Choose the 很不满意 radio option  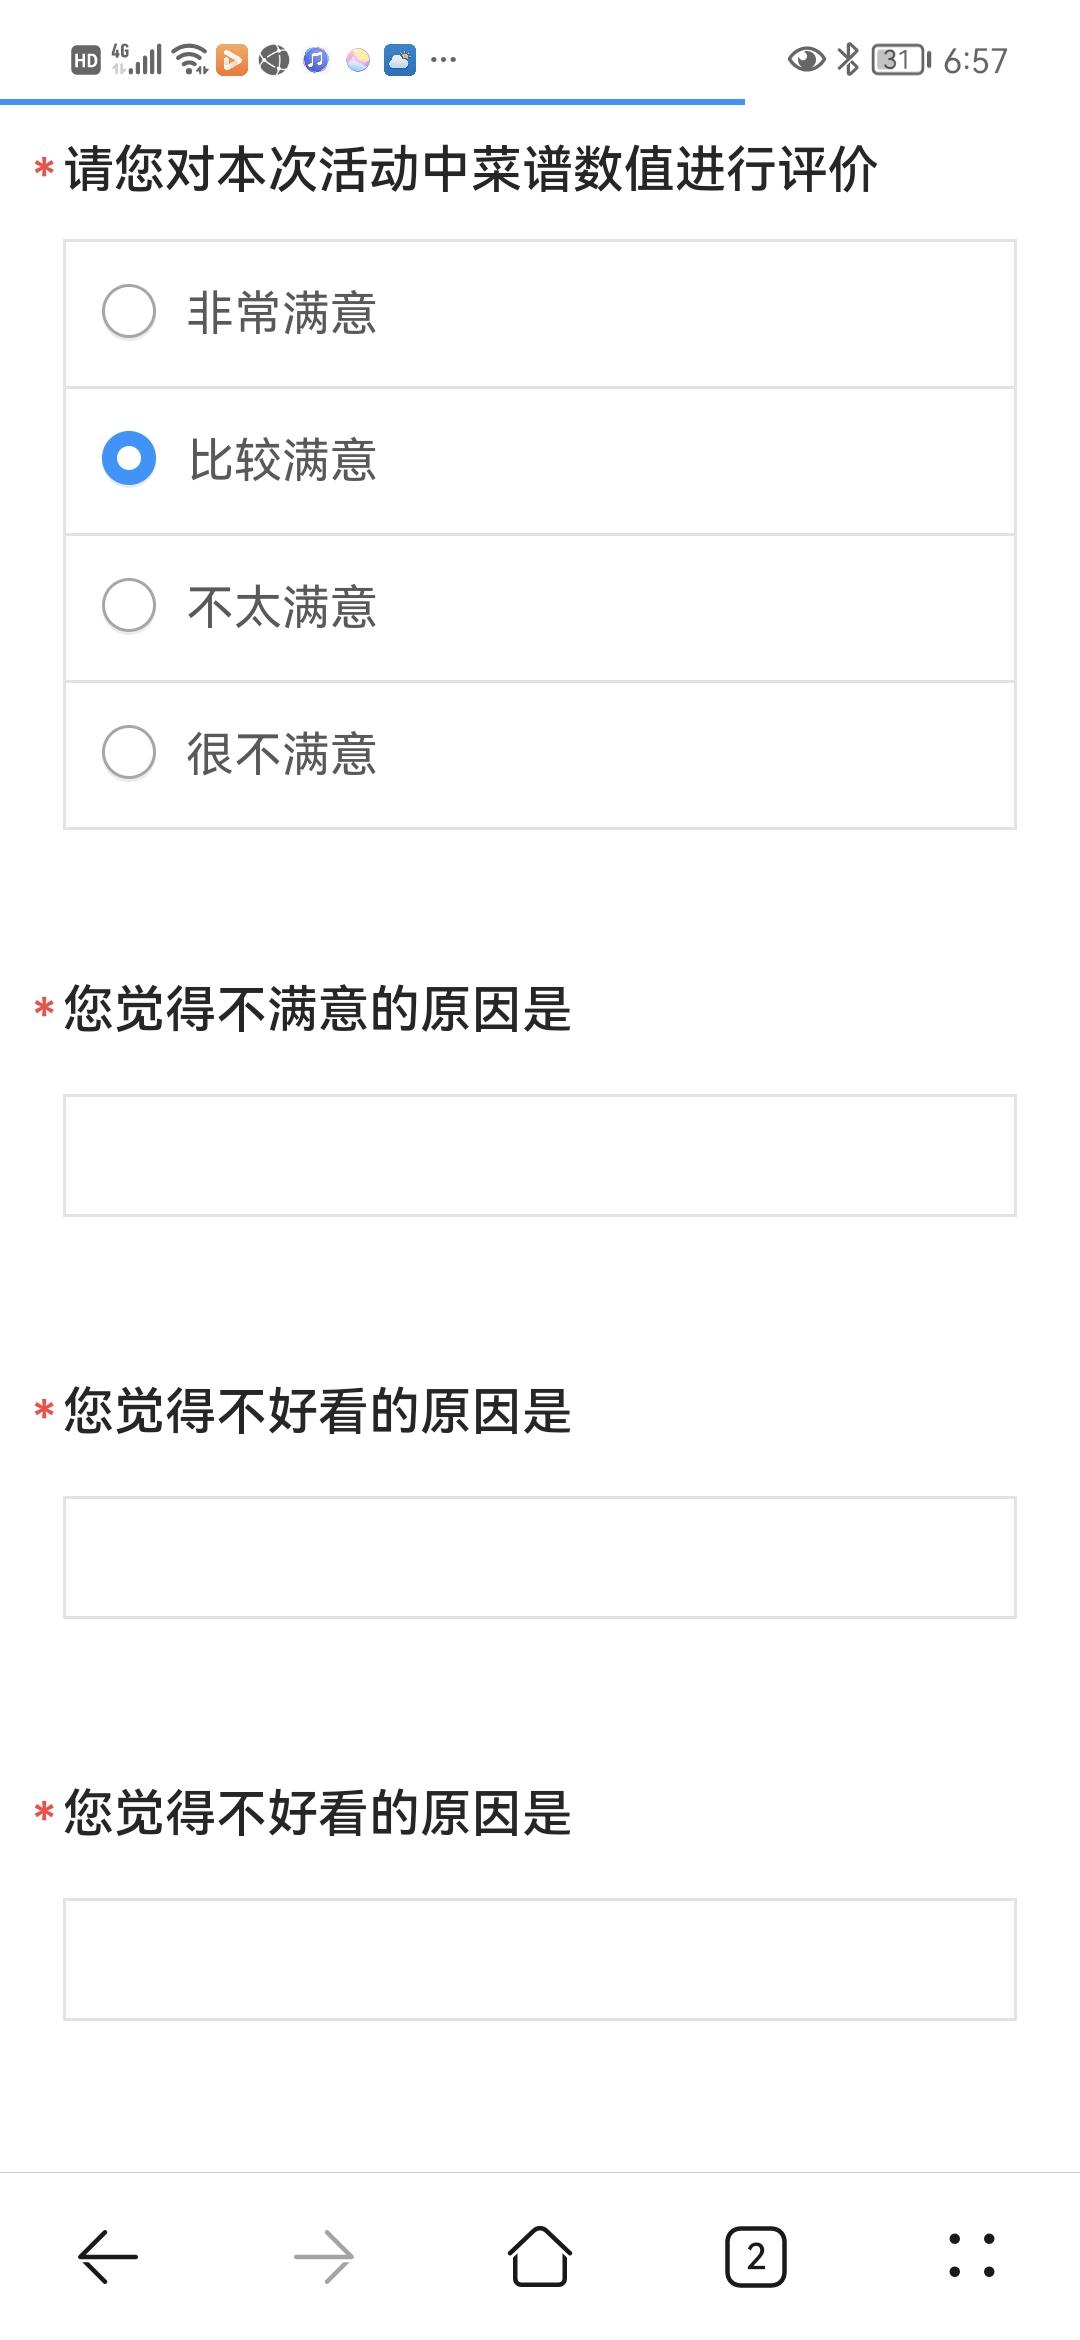pyautogui.click(x=129, y=752)
